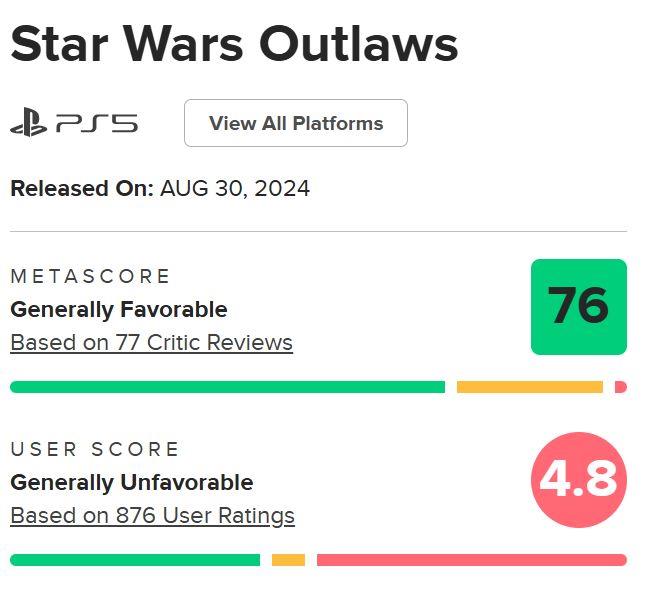Viewport: 649px width, 596px height.
Task: Open the 876 User Ratings link
Action: (x=152, y=516)
